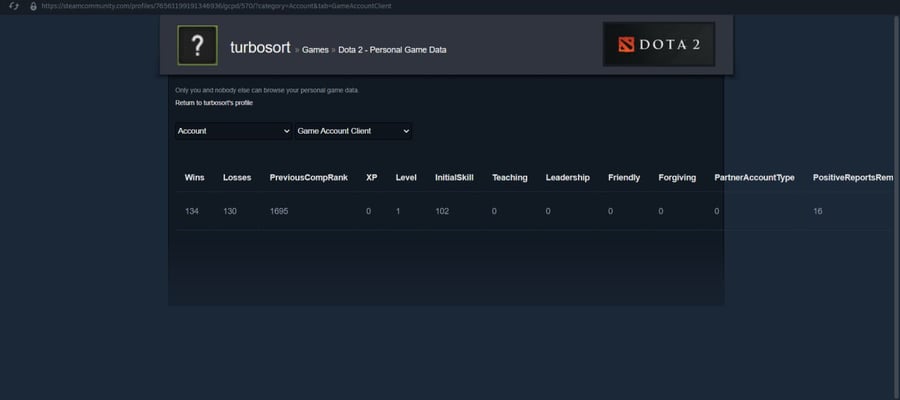Viewport: 900px width, 400px height.
Task: Click Return to turbosort's profile link
Action: coord(214,103)
